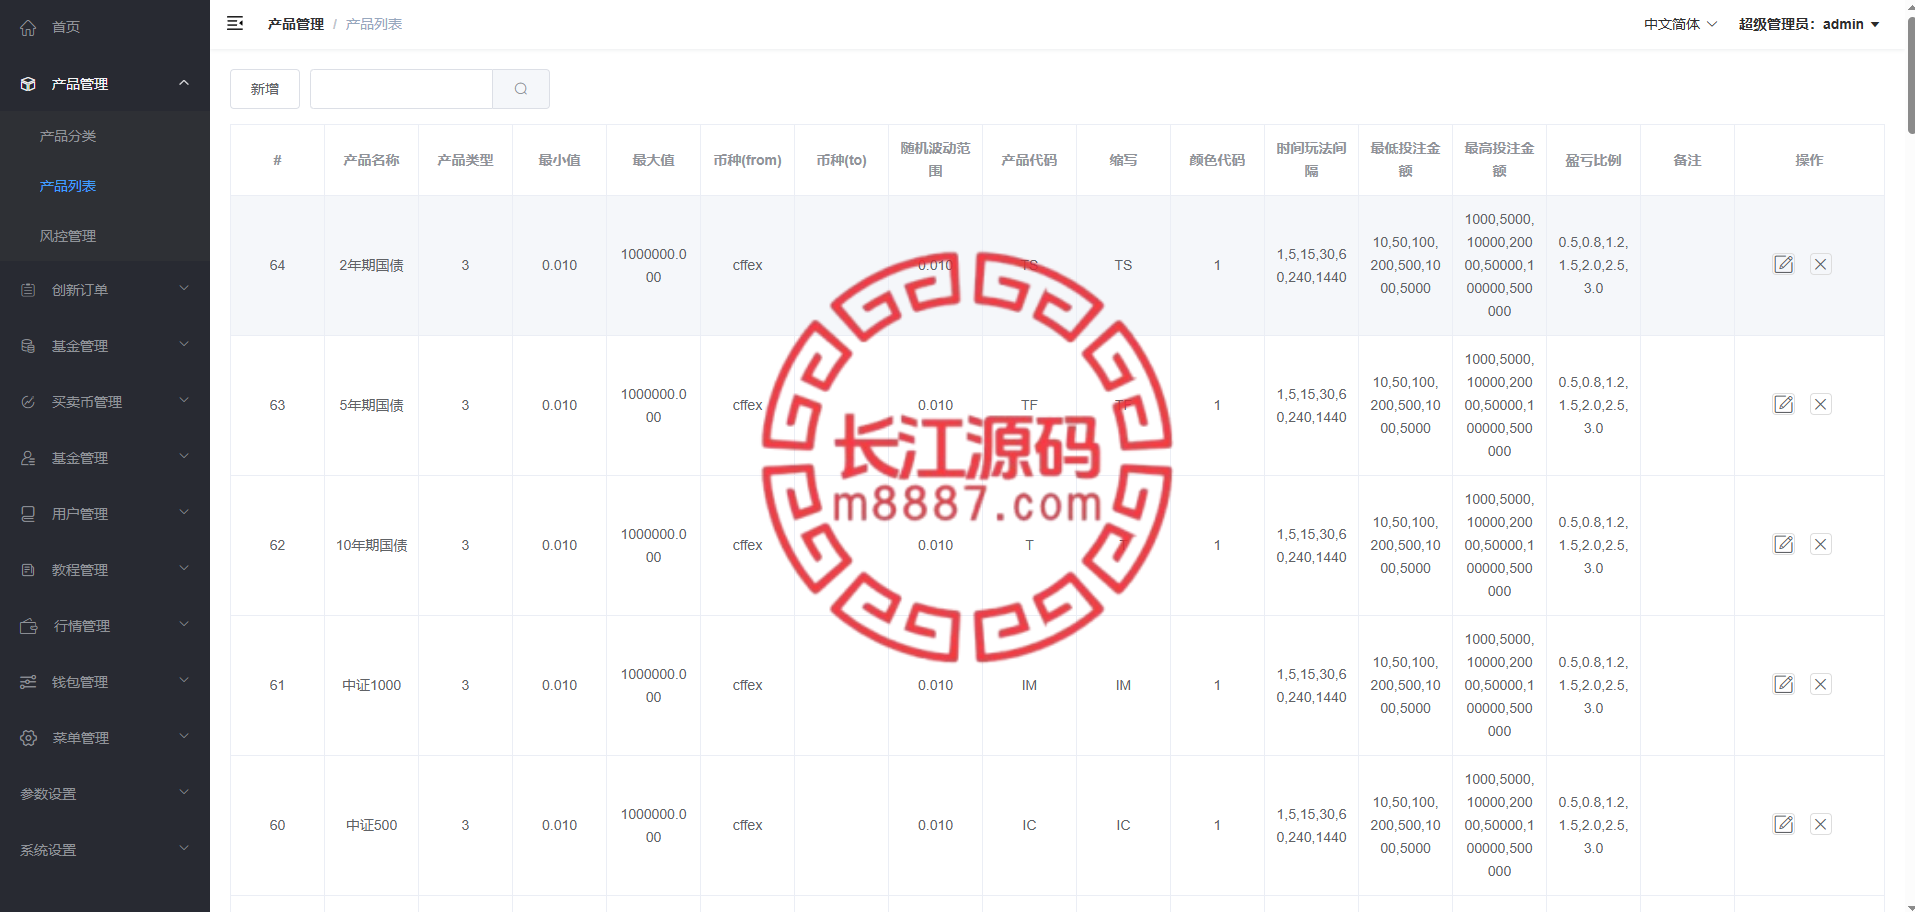Click the 用户管理 sidebar icon
Image resolution: width=1915 pixels, height=912 pixels.
[x=28, y=514]
